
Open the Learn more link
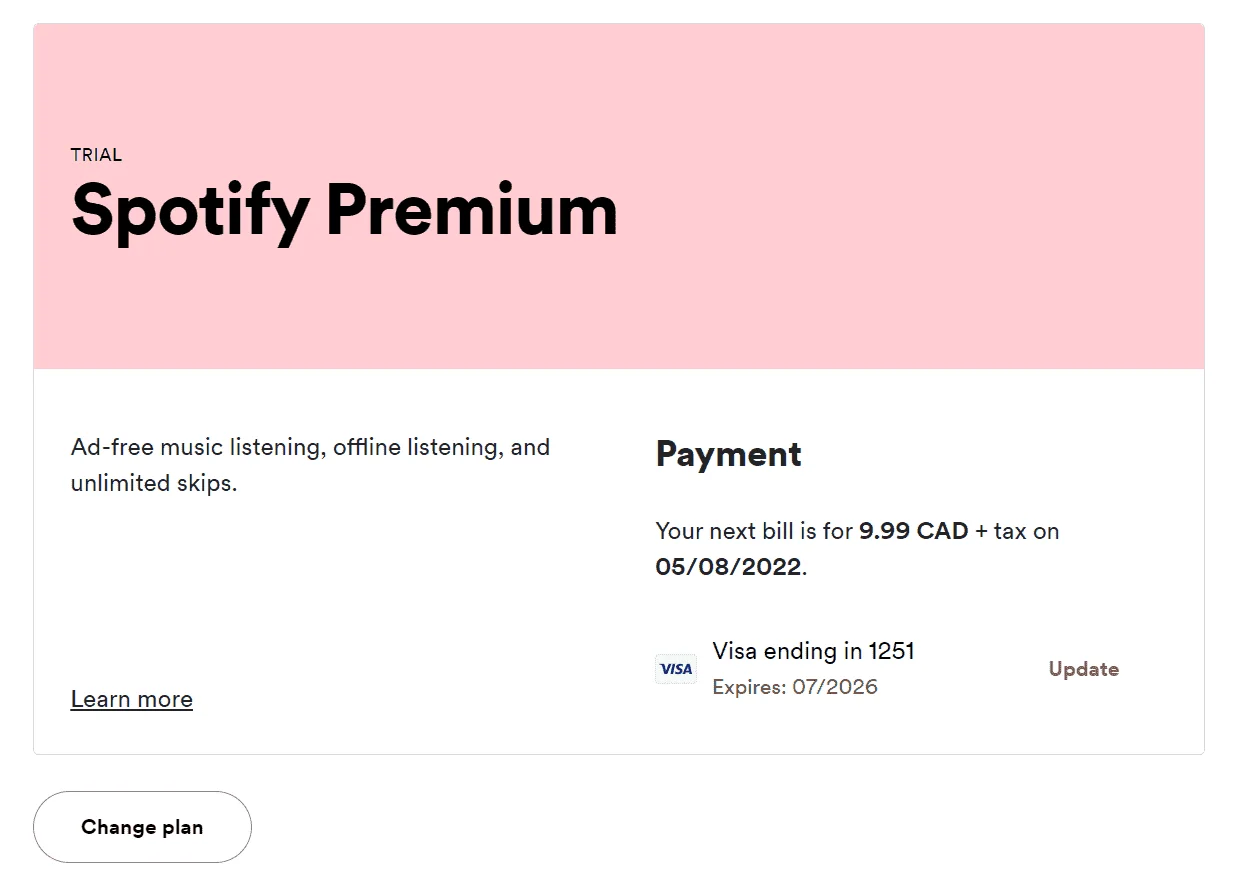point(132,699)
